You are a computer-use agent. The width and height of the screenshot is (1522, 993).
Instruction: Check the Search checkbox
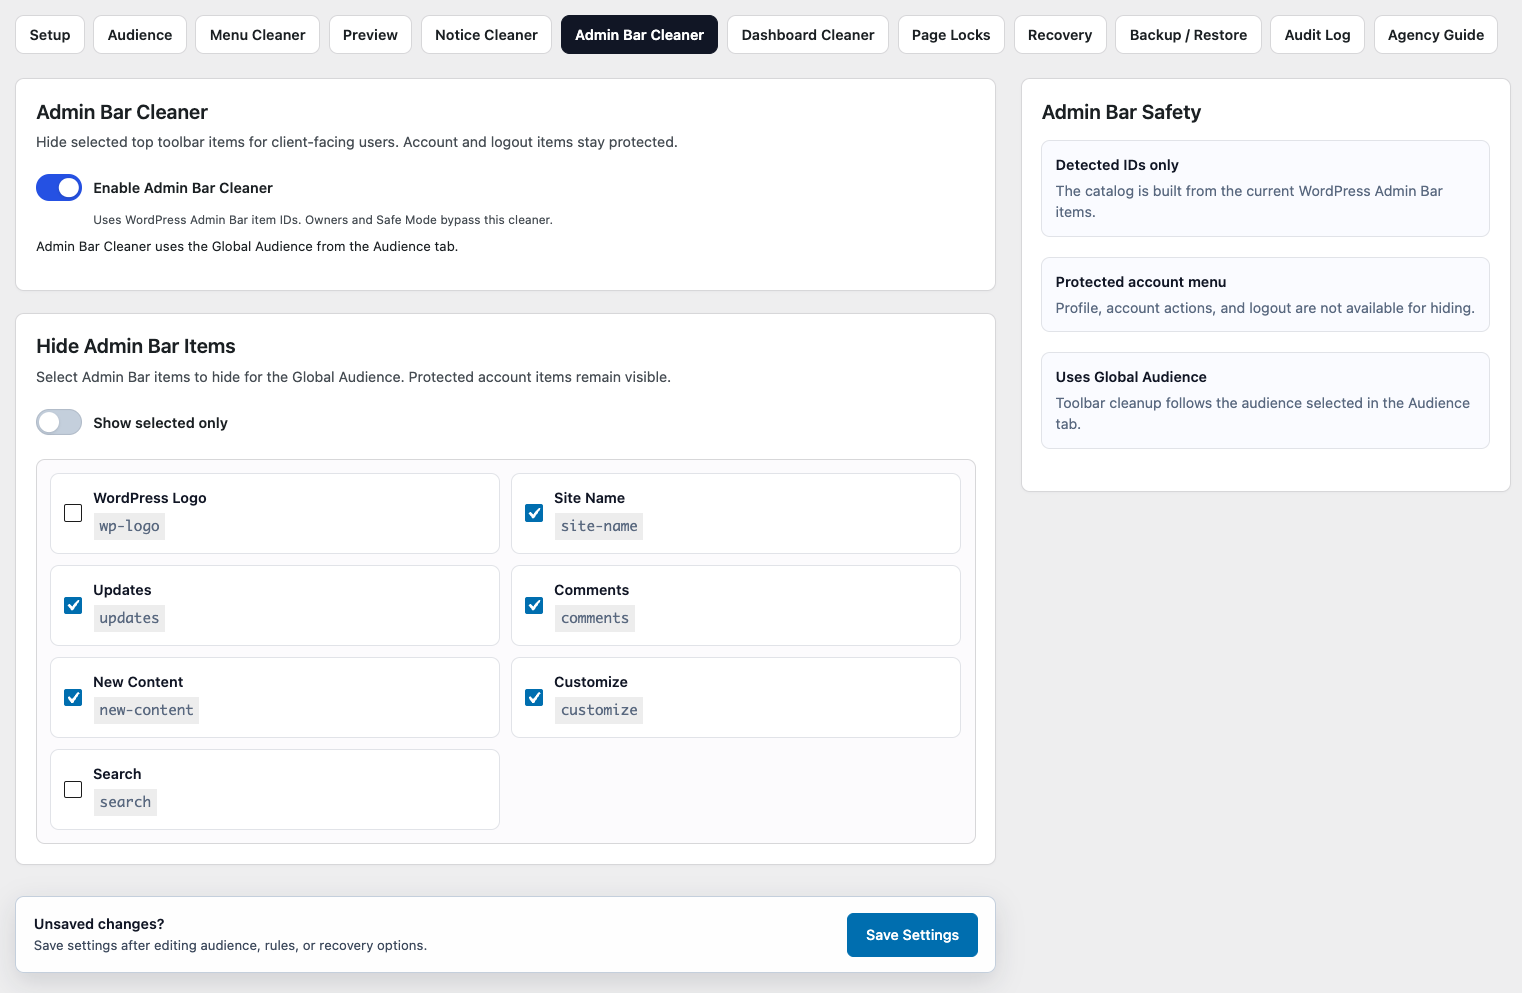[73, 789]
